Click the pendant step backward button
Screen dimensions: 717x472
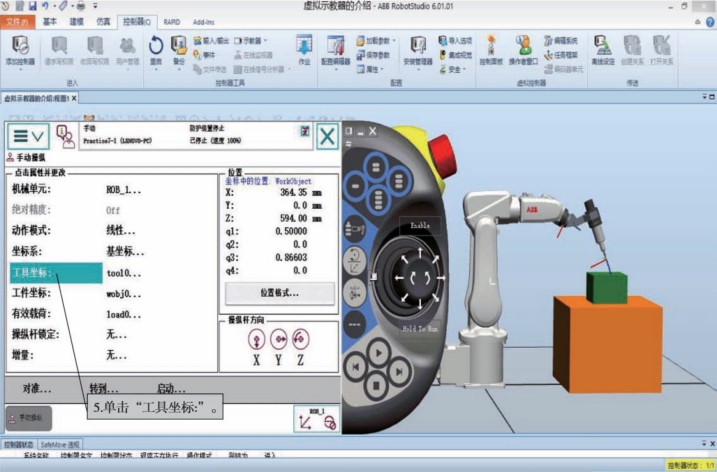[x=355, y=367]
